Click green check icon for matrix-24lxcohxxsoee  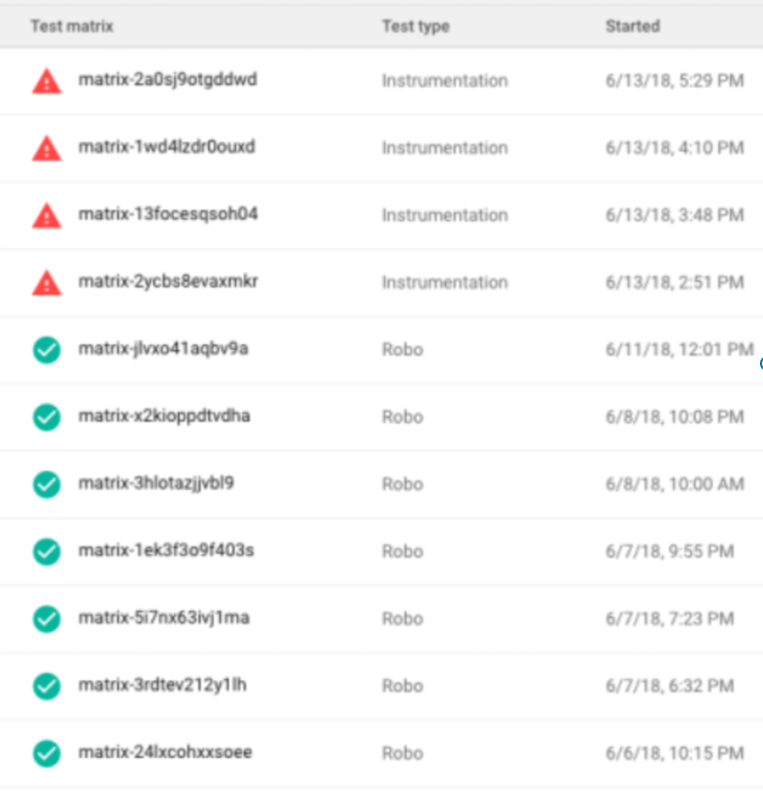[x=46, y=753]
